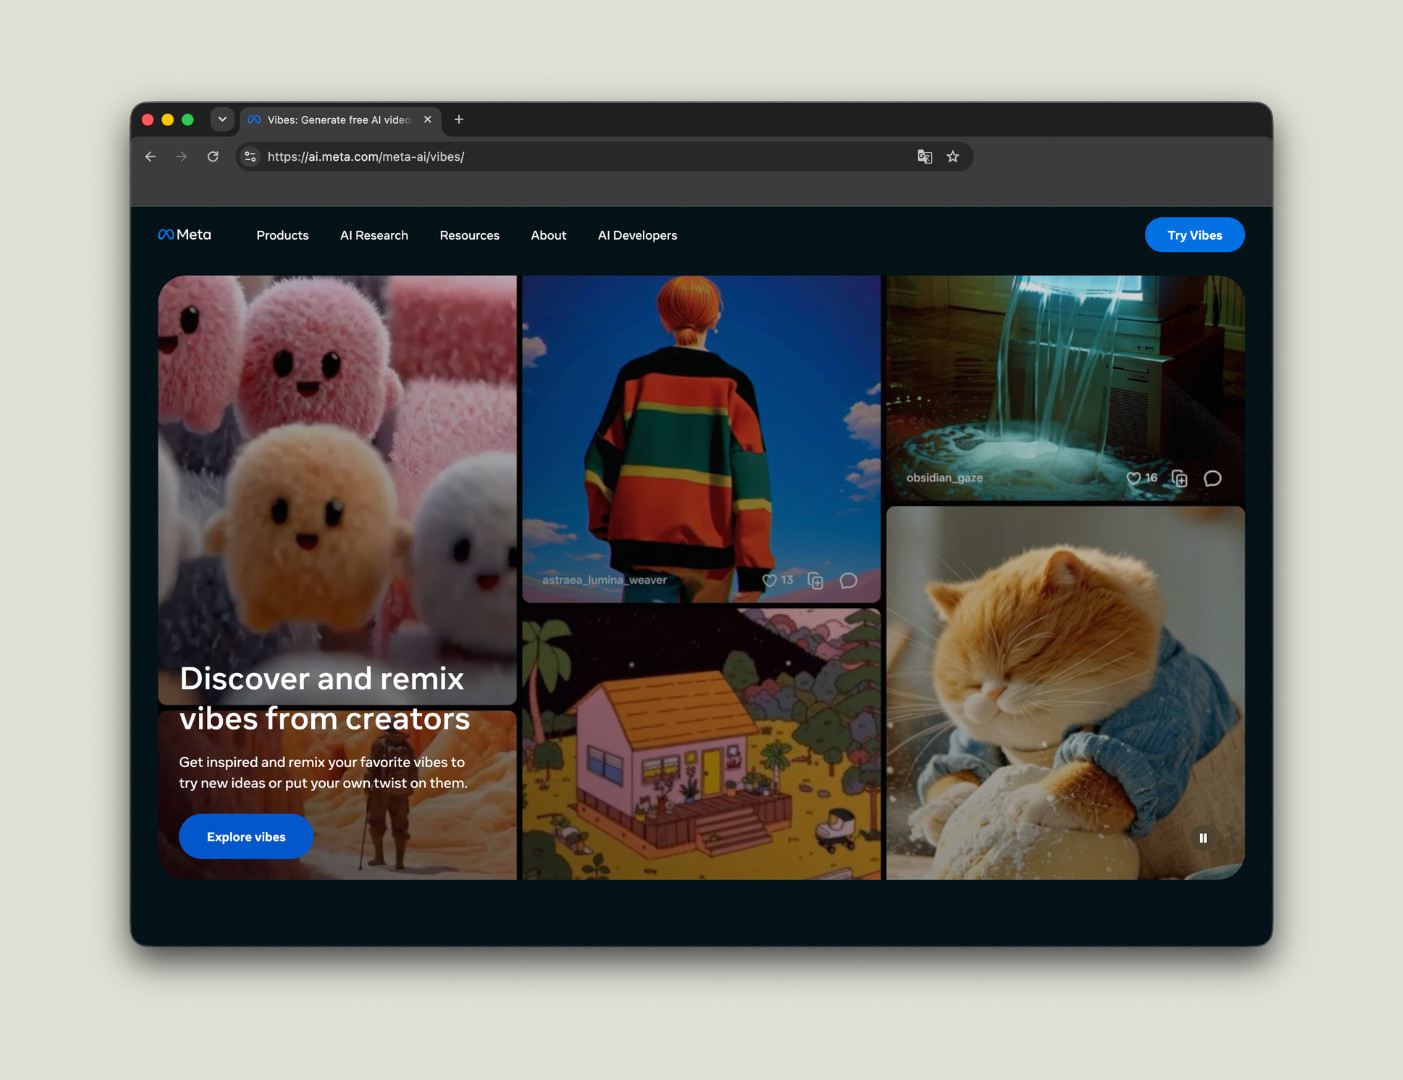Open the AI Developers menu
The image size is (1403, 1080).
[638, 236]
